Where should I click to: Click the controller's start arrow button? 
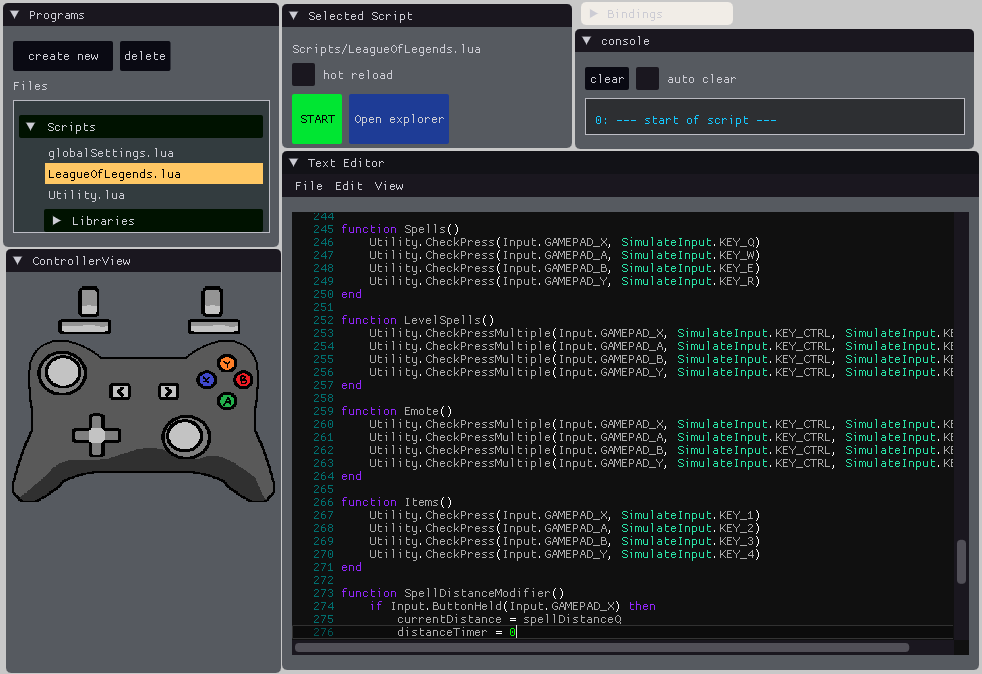(x=168, y=392)
